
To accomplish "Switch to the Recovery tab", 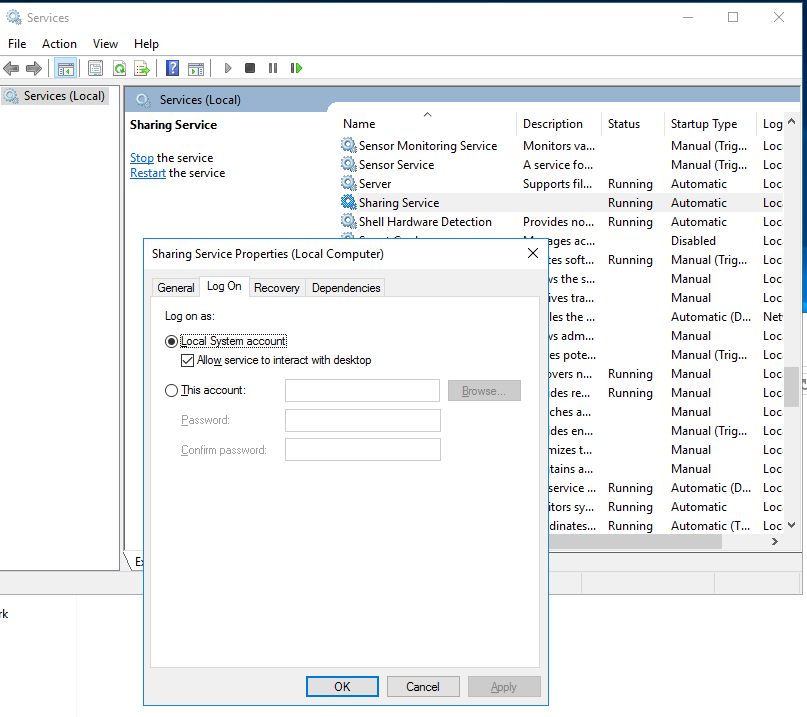I will click(277, 288).
